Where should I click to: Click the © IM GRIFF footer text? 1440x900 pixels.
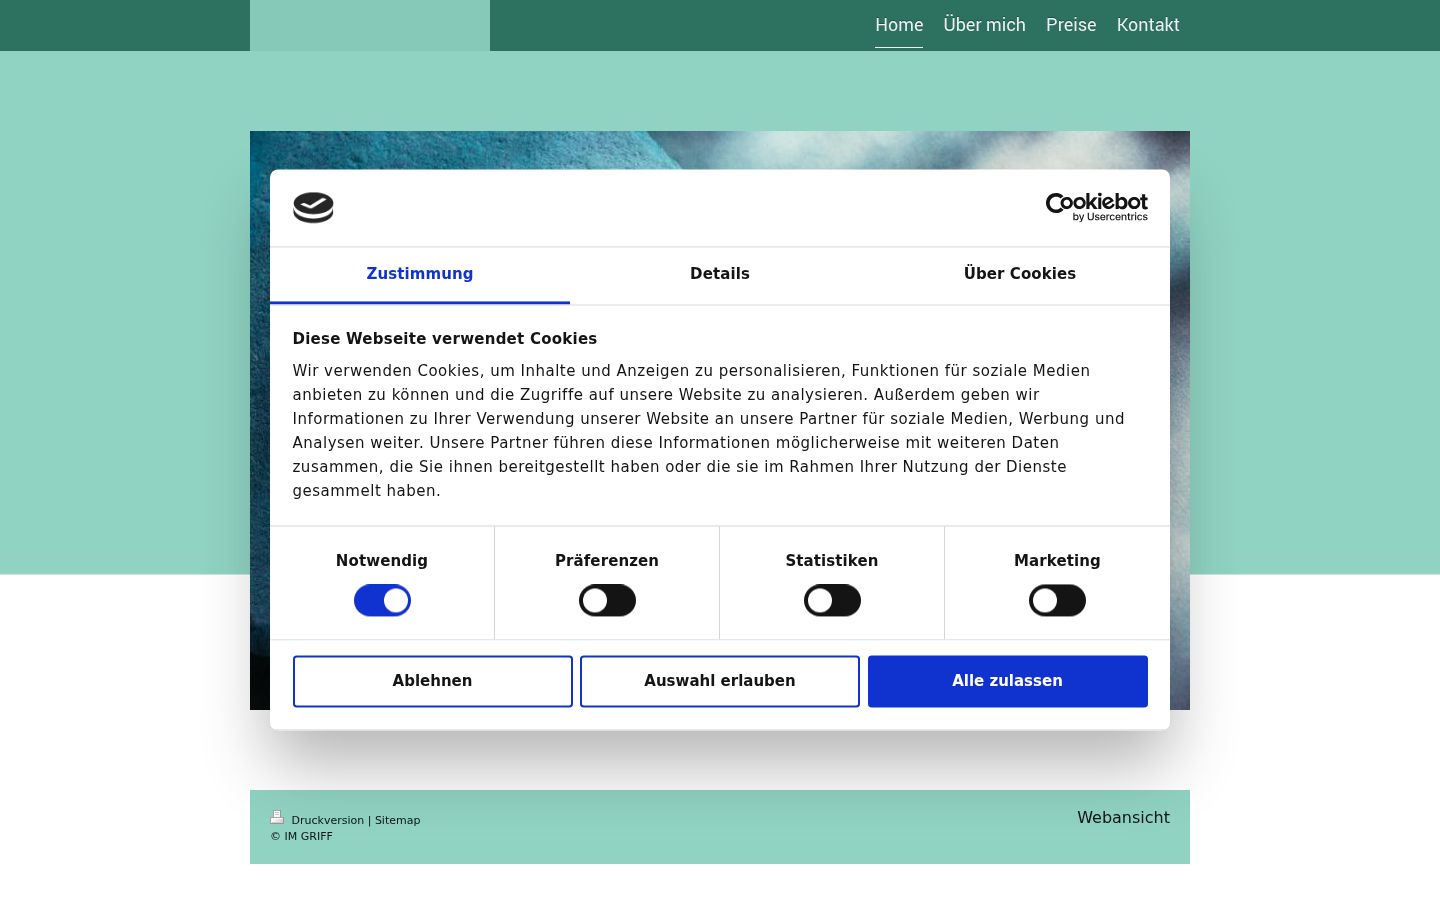pyautogui.click(x=301, y=836)
